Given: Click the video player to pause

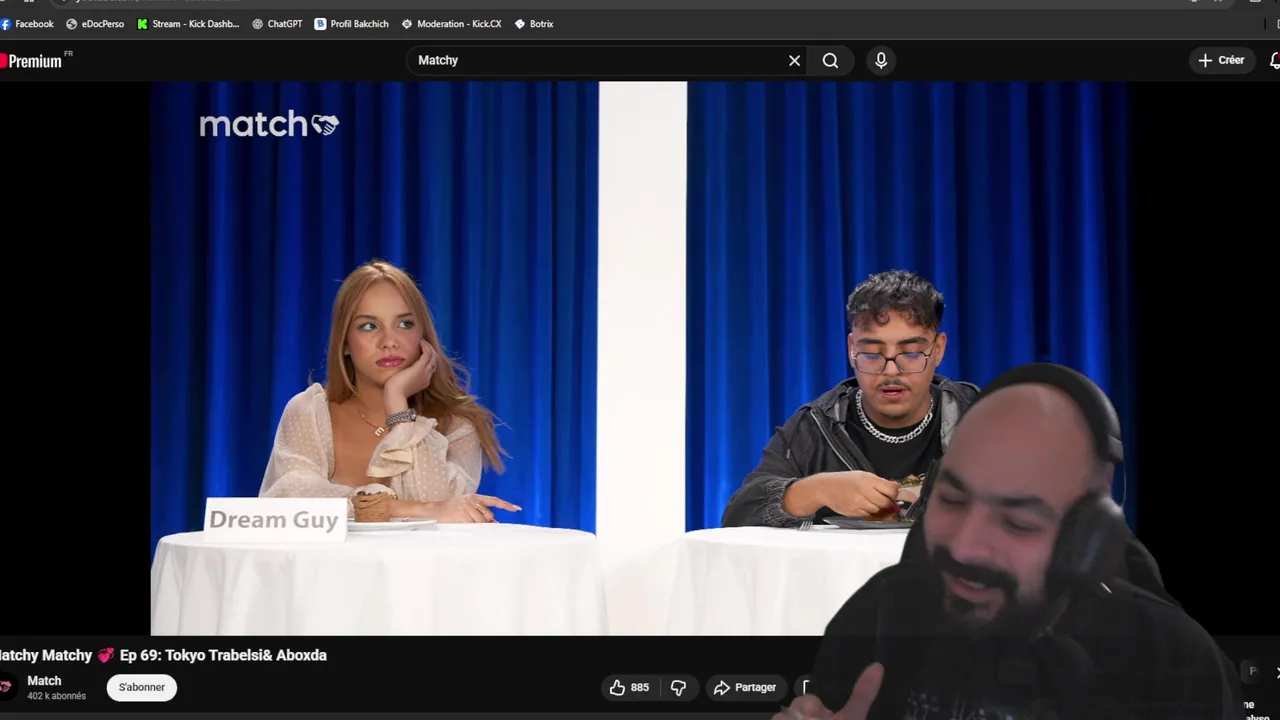Looking at the screenshot, I should tap(640, 358).
